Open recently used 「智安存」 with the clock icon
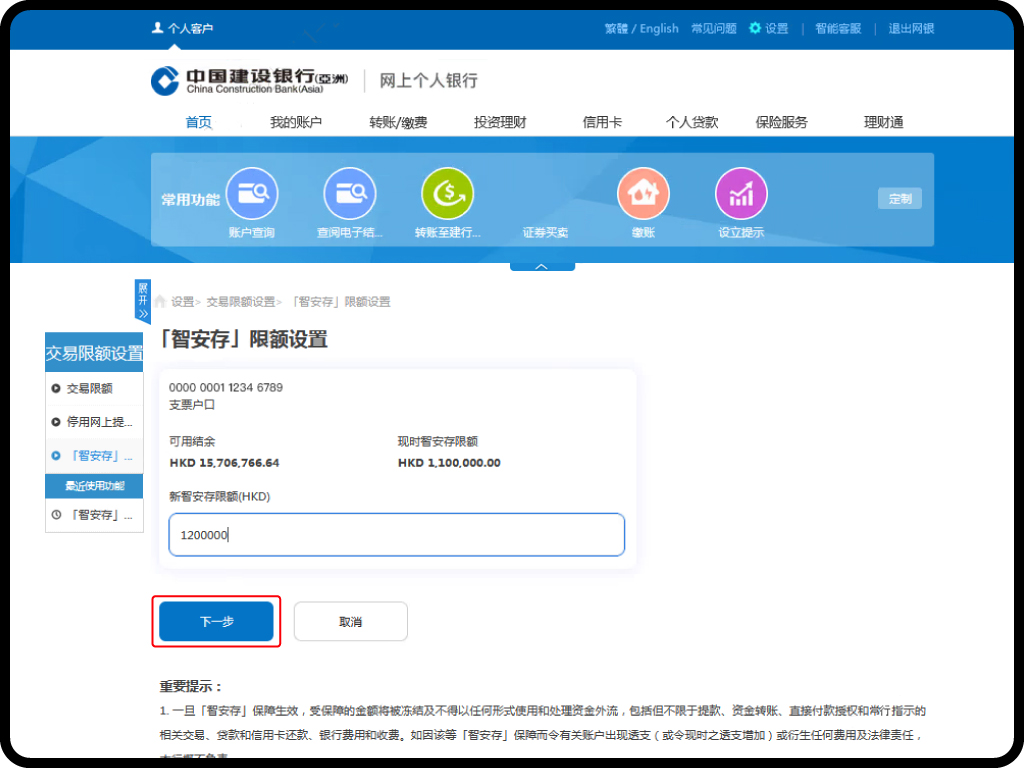This screenshot has height=768, width=1024. (92, 515)
